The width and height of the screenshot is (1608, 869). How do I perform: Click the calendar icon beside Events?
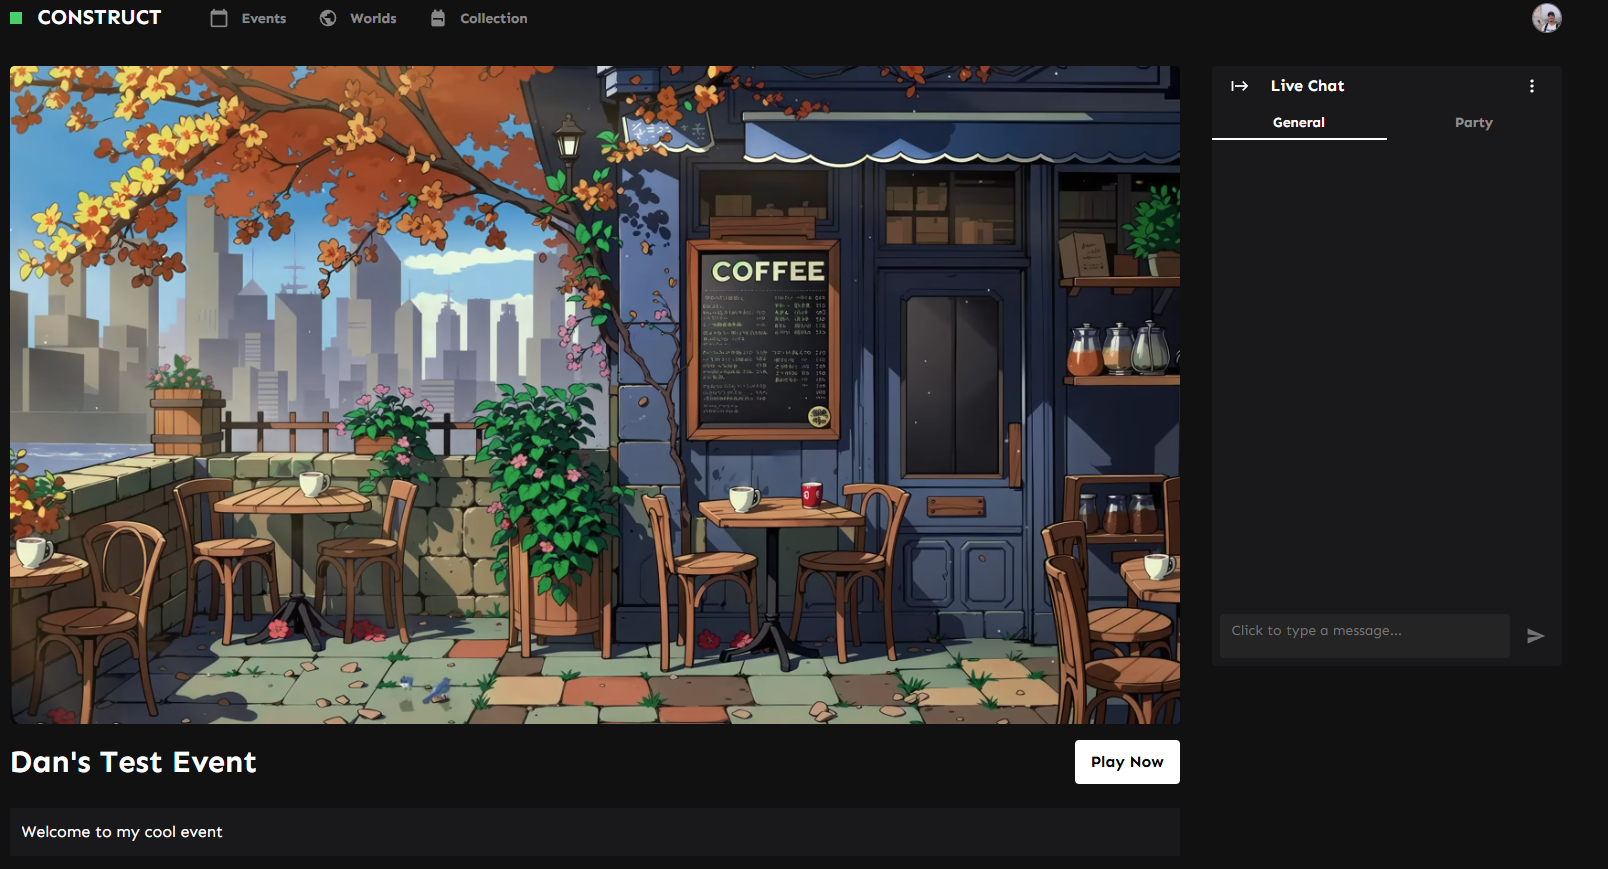click(x=219, y=18)
